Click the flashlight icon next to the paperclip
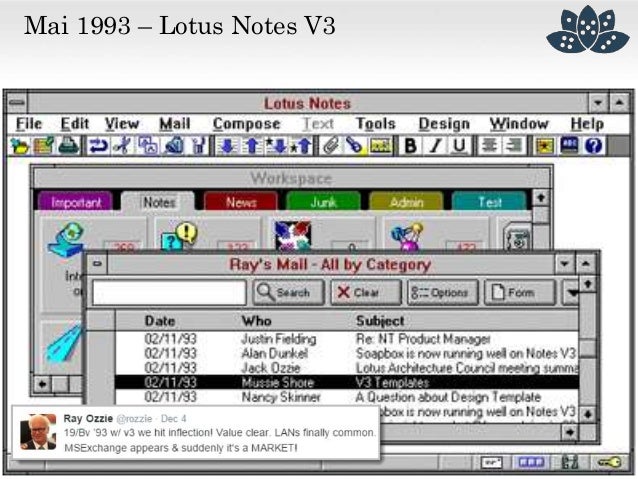Viewport: 638px width, 479px height. 354,146
